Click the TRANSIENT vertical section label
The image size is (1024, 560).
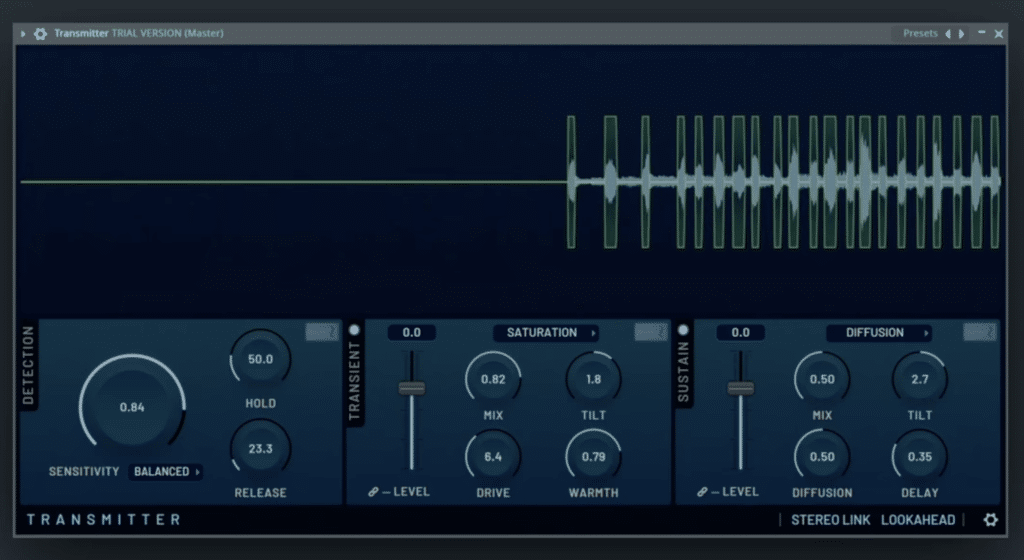[355, 381]
